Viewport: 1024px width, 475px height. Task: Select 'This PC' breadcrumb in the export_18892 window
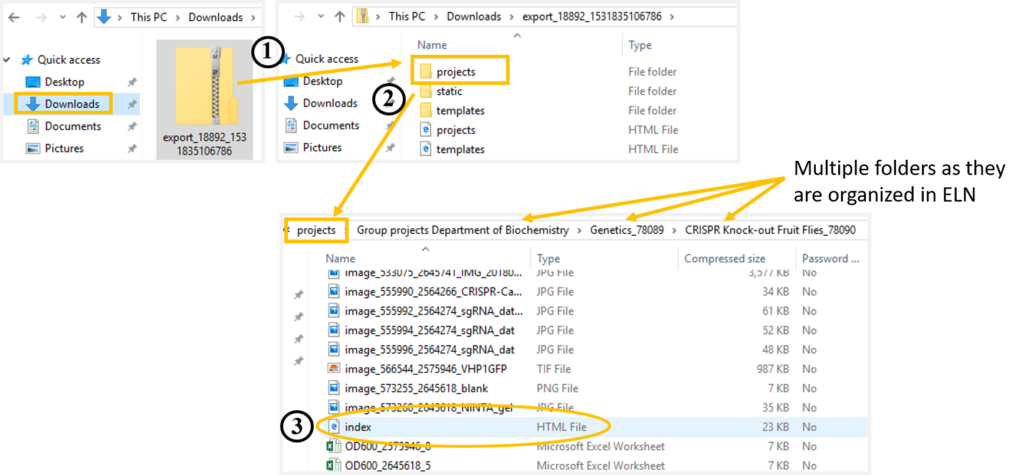(x=407, y=17)
